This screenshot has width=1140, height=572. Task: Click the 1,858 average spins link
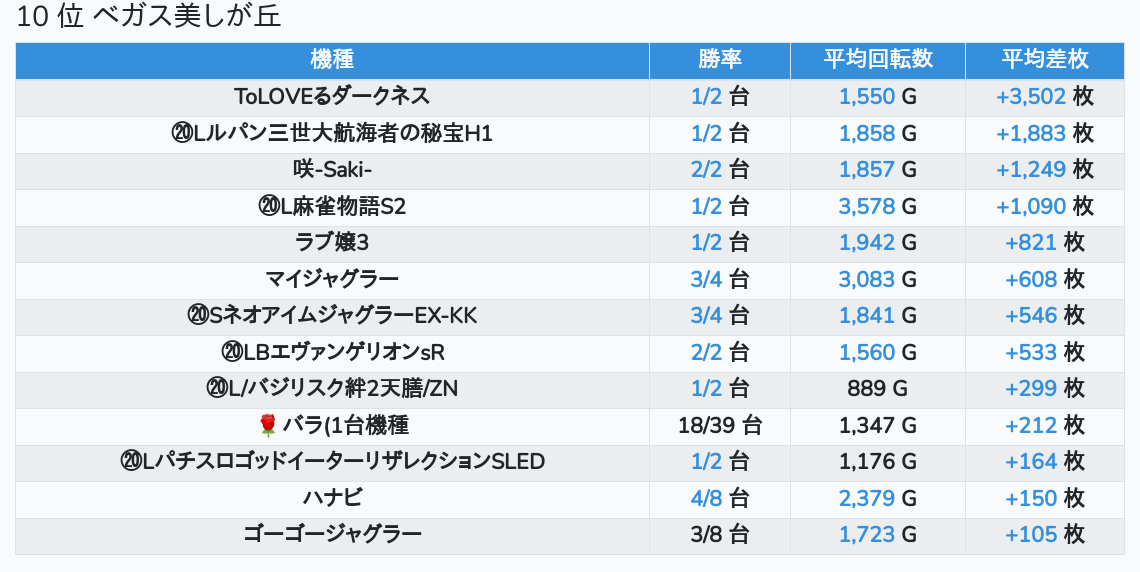tap(867, 134)
